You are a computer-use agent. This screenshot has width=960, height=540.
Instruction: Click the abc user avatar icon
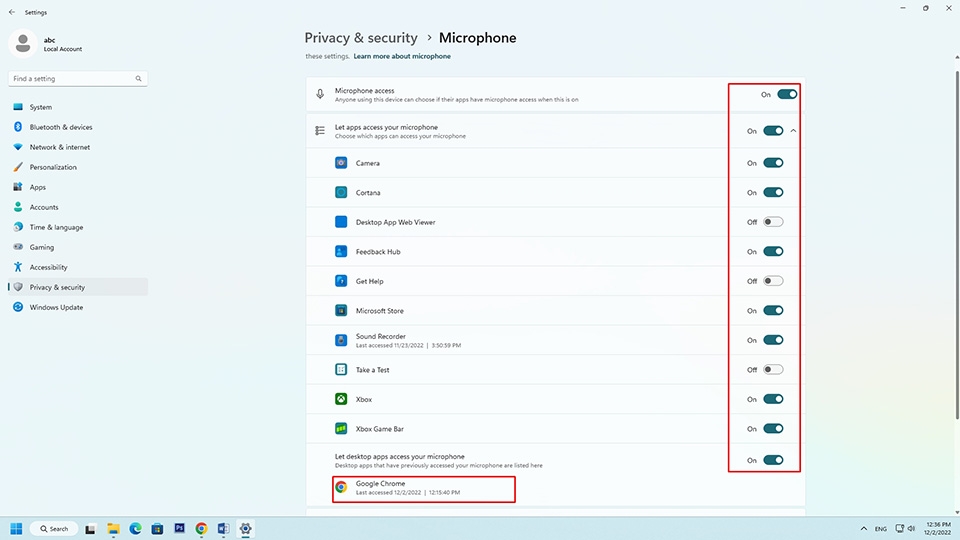click(x=23, y=43)
